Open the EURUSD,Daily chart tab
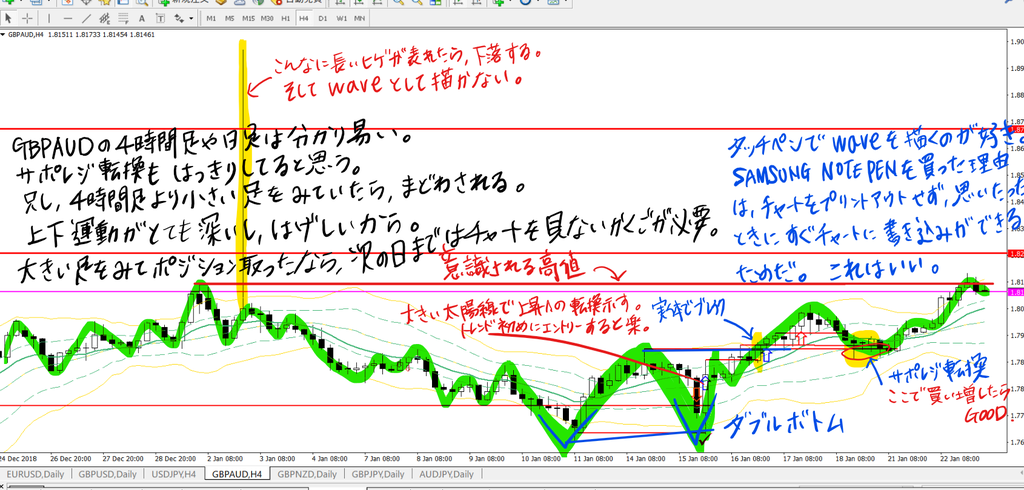The image size is (1024, 490). point(35,474)
